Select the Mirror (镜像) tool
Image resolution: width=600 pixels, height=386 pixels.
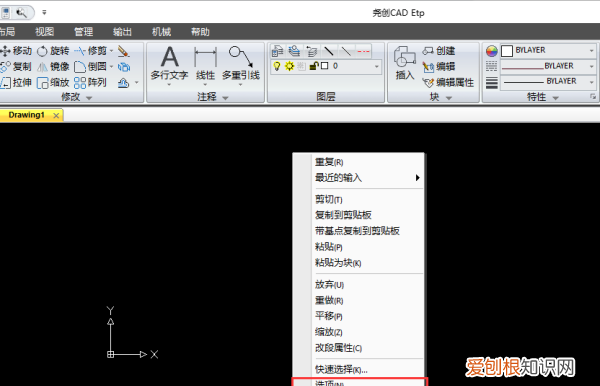(53, 67)
